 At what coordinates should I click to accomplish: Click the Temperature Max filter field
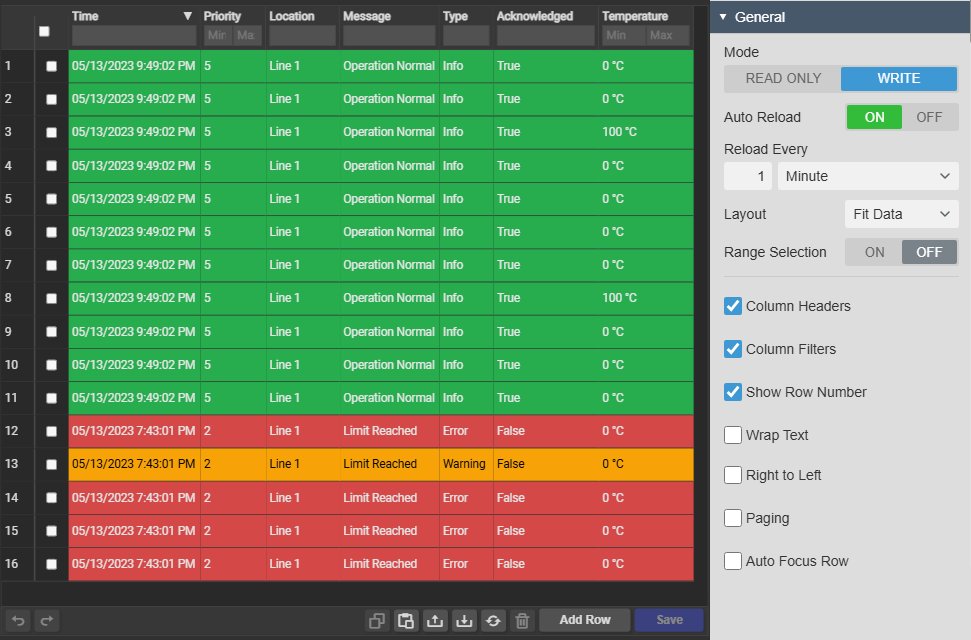point(668,35)
